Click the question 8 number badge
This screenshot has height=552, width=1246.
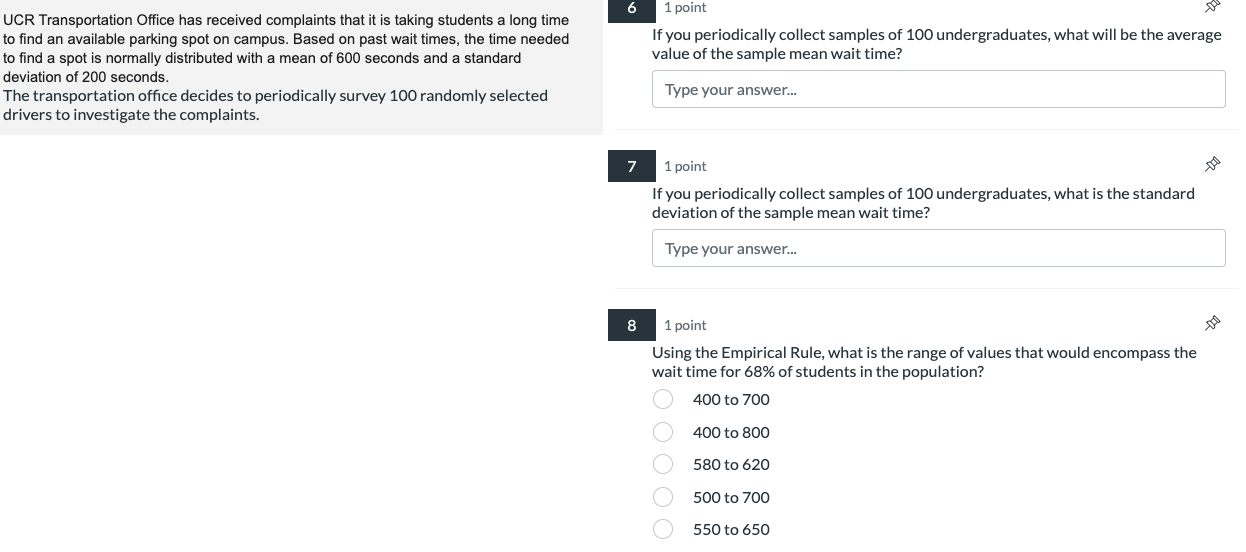(632, 325)
